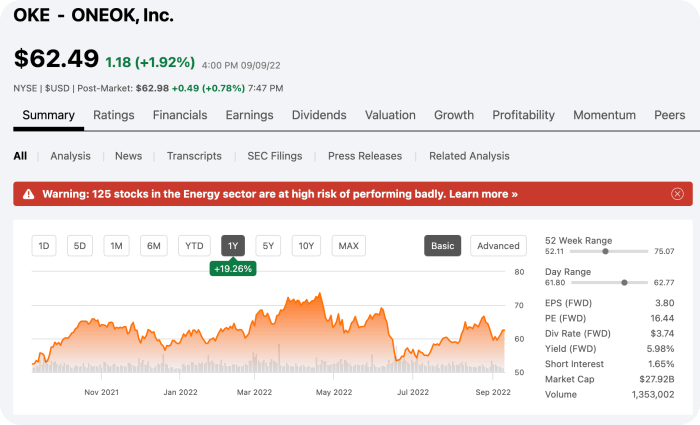View the Valuation tab

390,115
